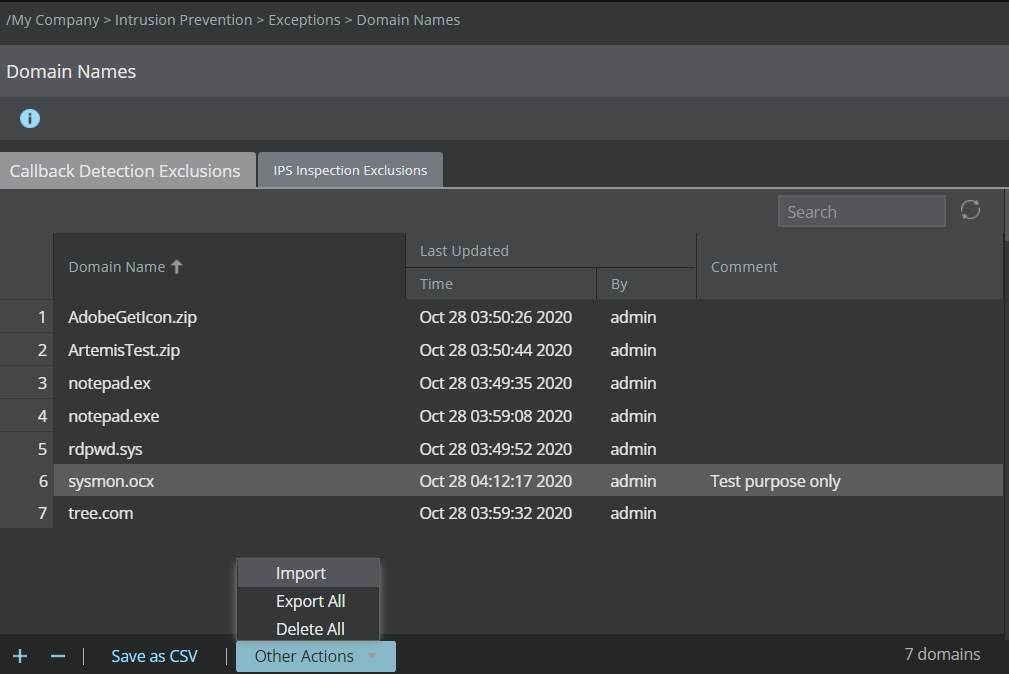The height and width of the screenshot is (674, 1009).
Task: Click row number 1 cell
Action: (27, 317)
